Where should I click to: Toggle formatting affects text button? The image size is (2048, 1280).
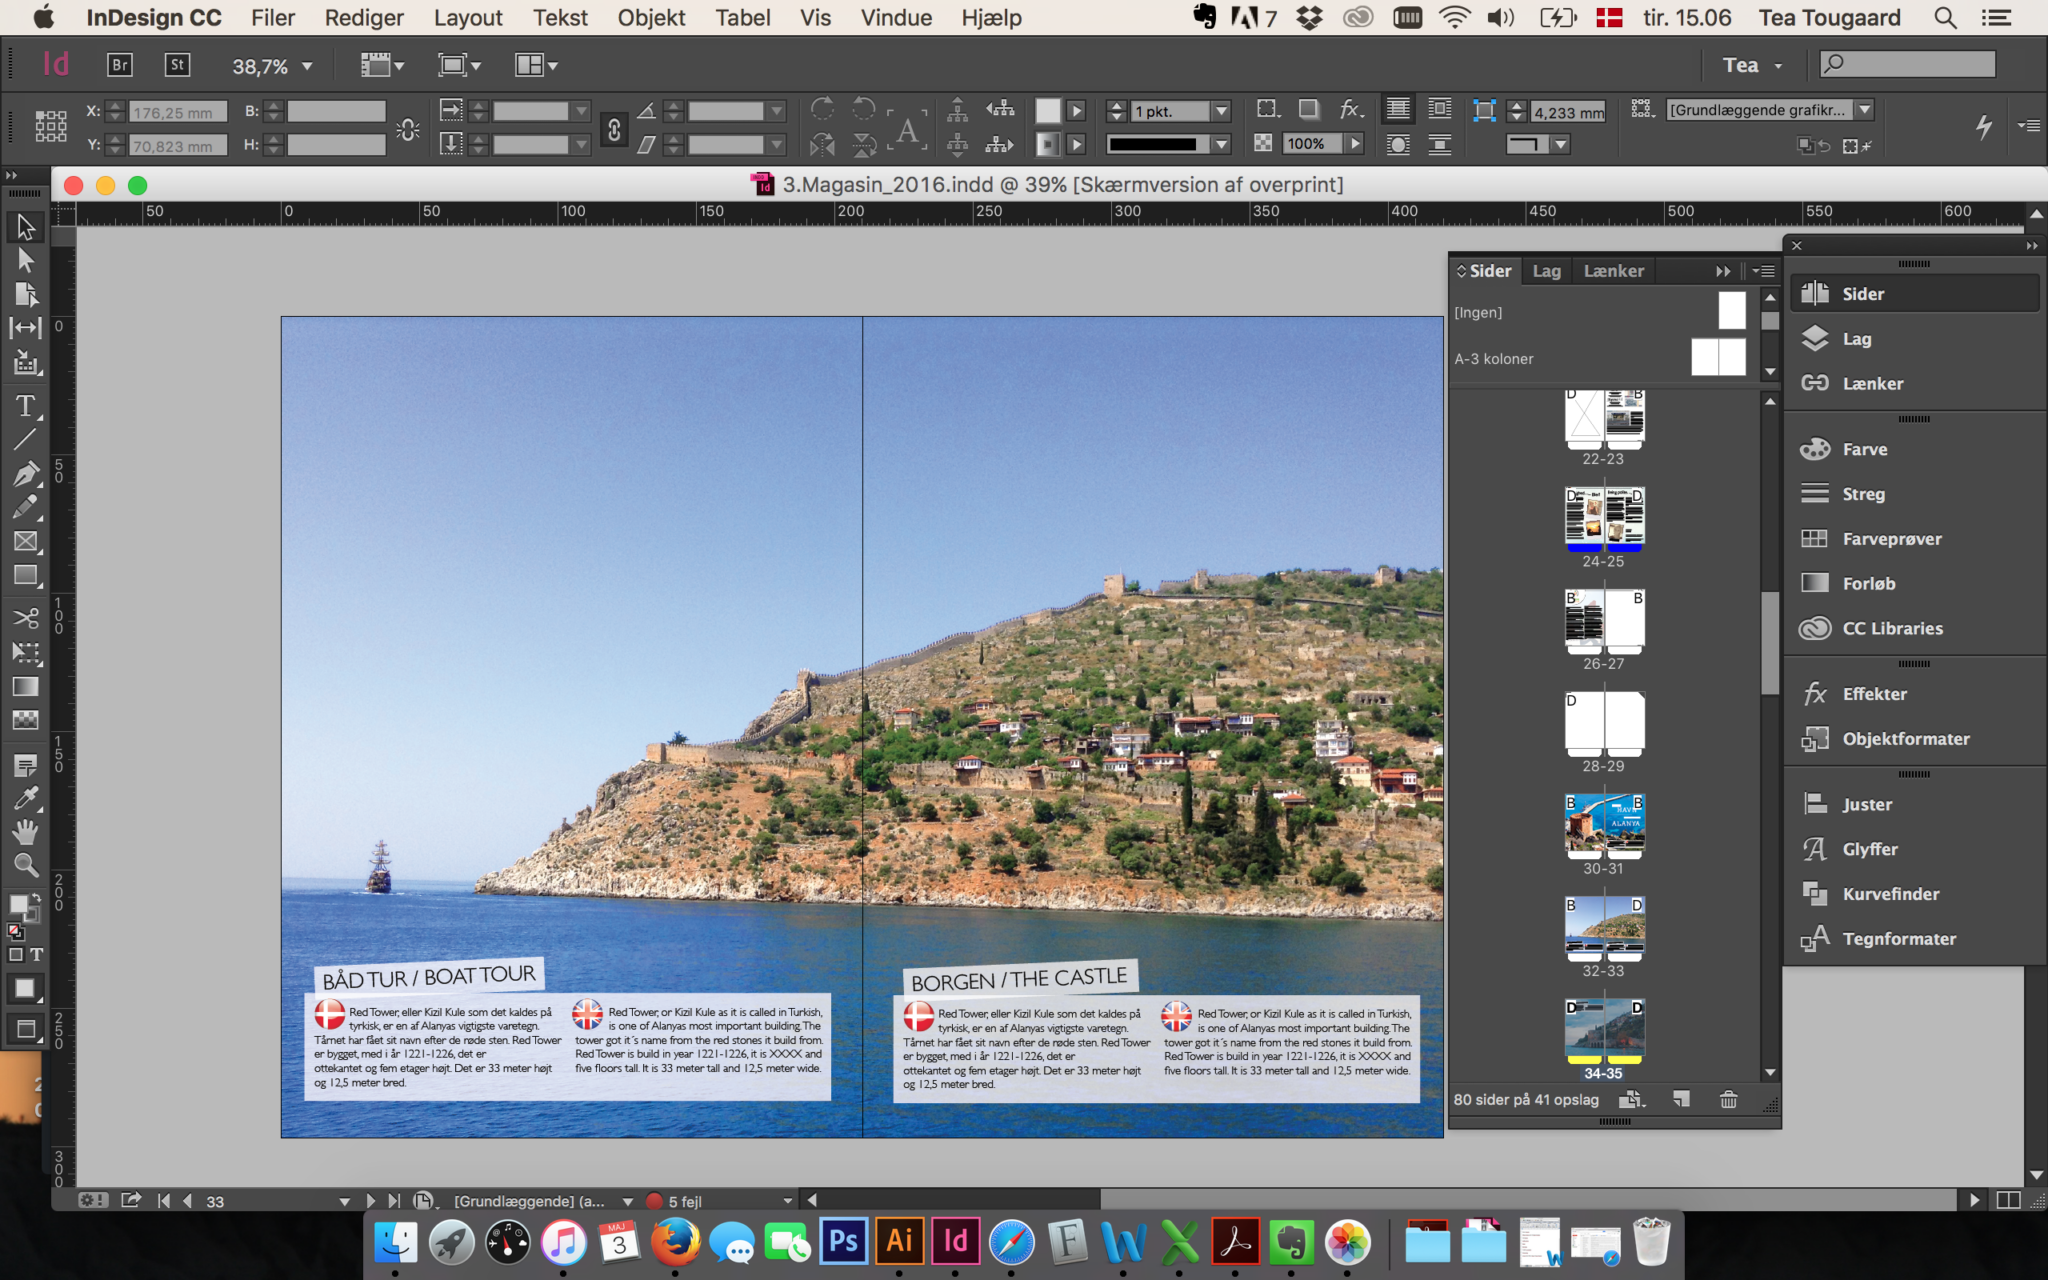click(x=37, y=954)
